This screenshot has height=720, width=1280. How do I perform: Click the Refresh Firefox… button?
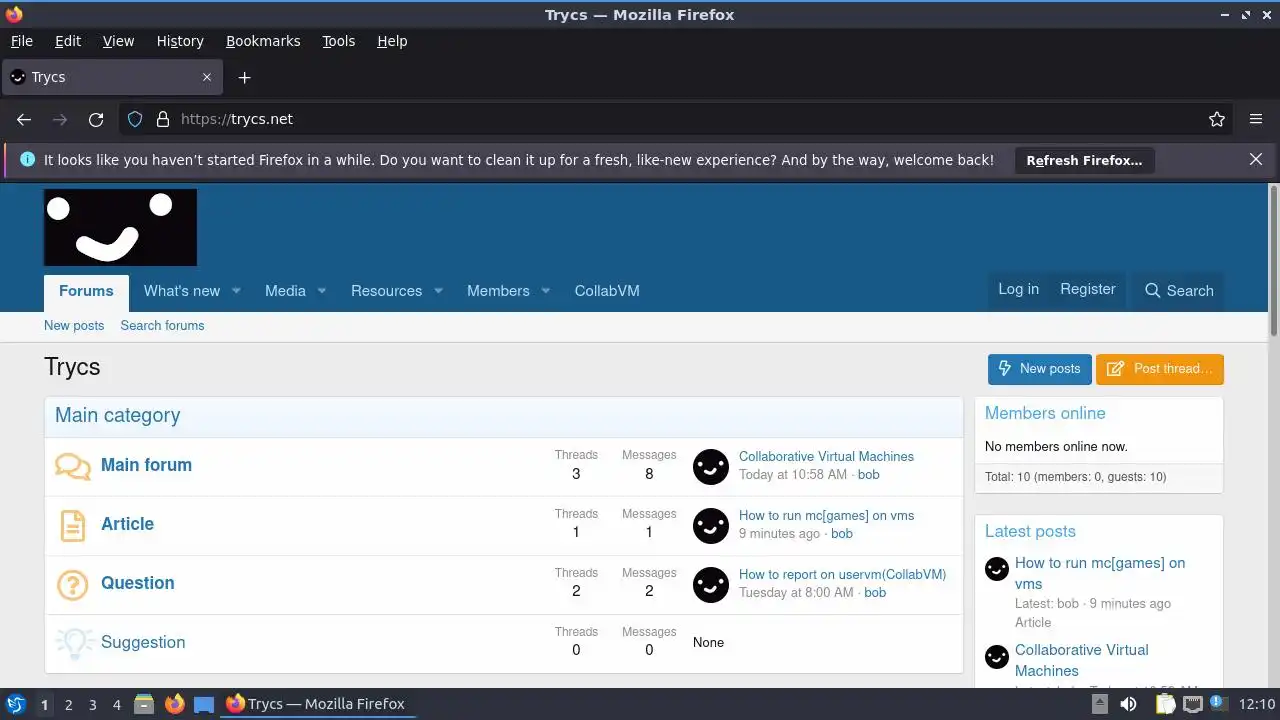(1084, 160)
